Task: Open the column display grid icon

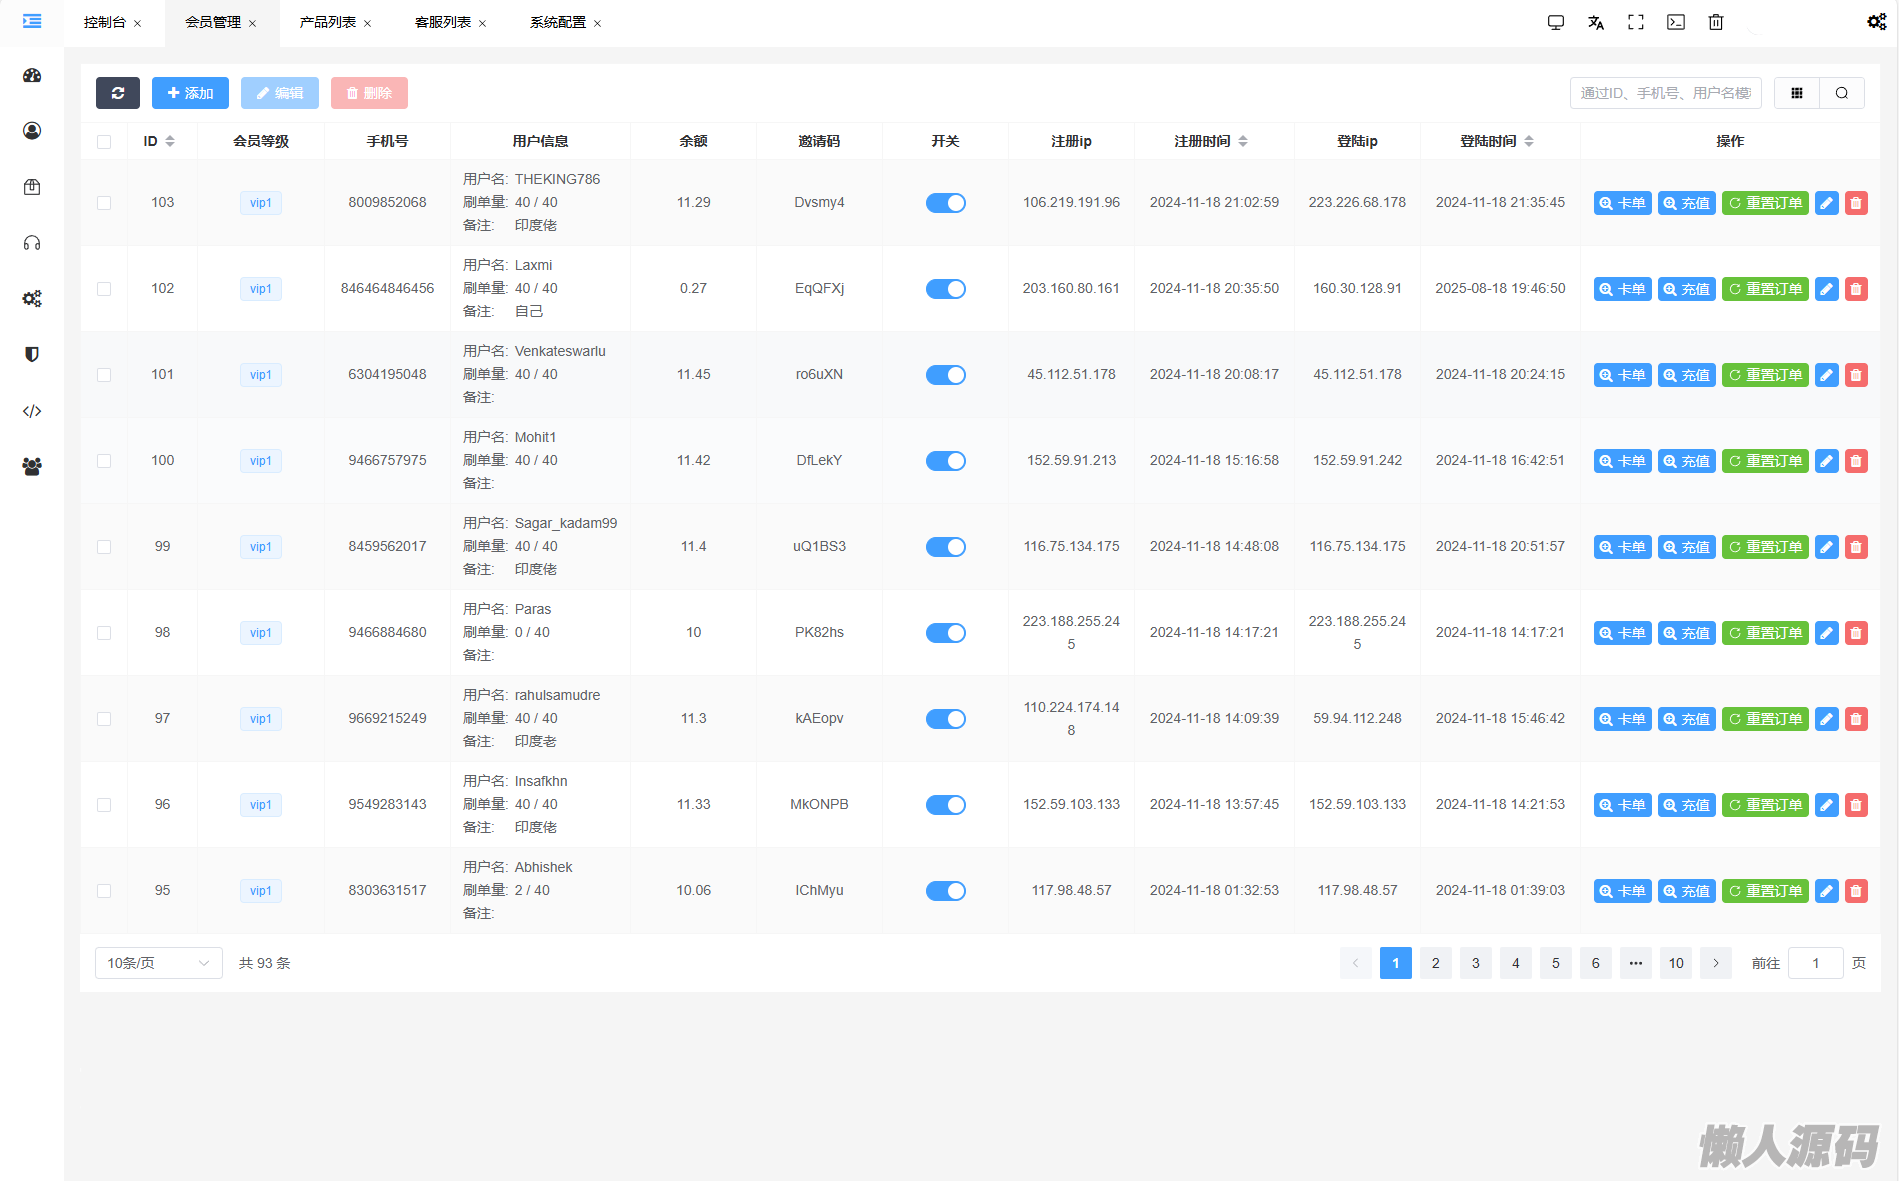Action: (1797, 93)
